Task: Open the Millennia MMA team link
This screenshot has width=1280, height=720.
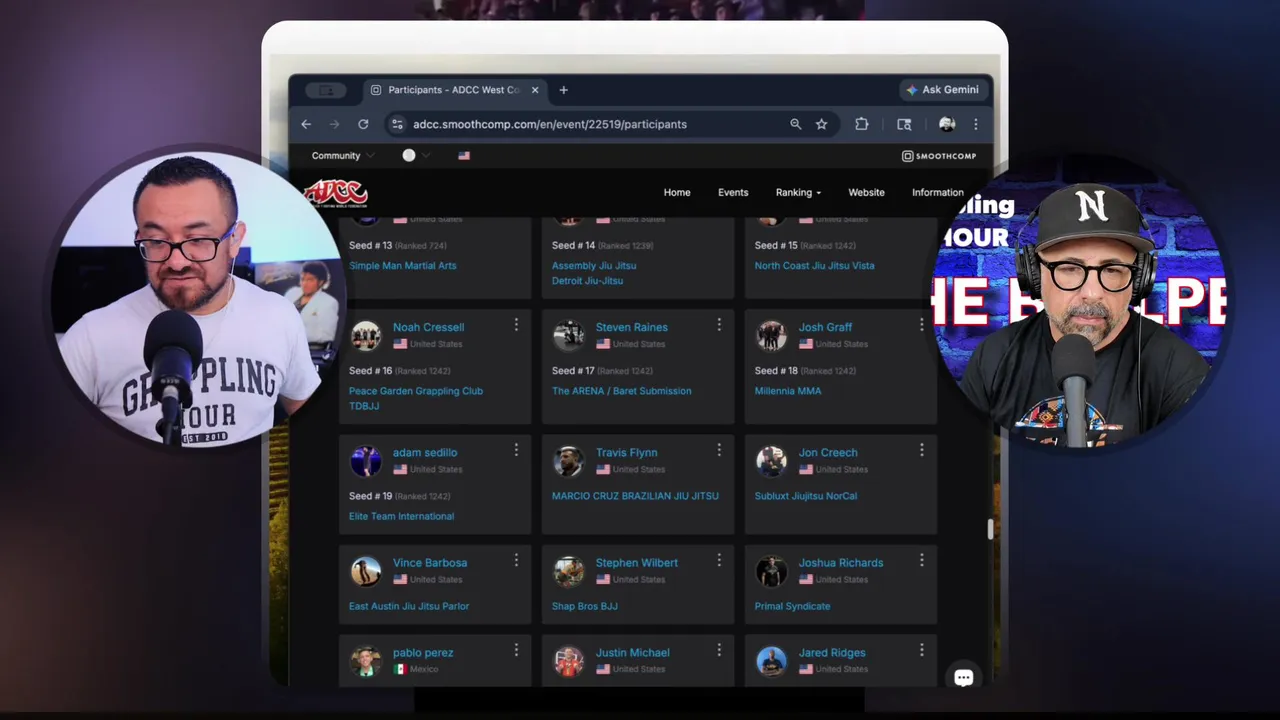Action: pos(788,391)
